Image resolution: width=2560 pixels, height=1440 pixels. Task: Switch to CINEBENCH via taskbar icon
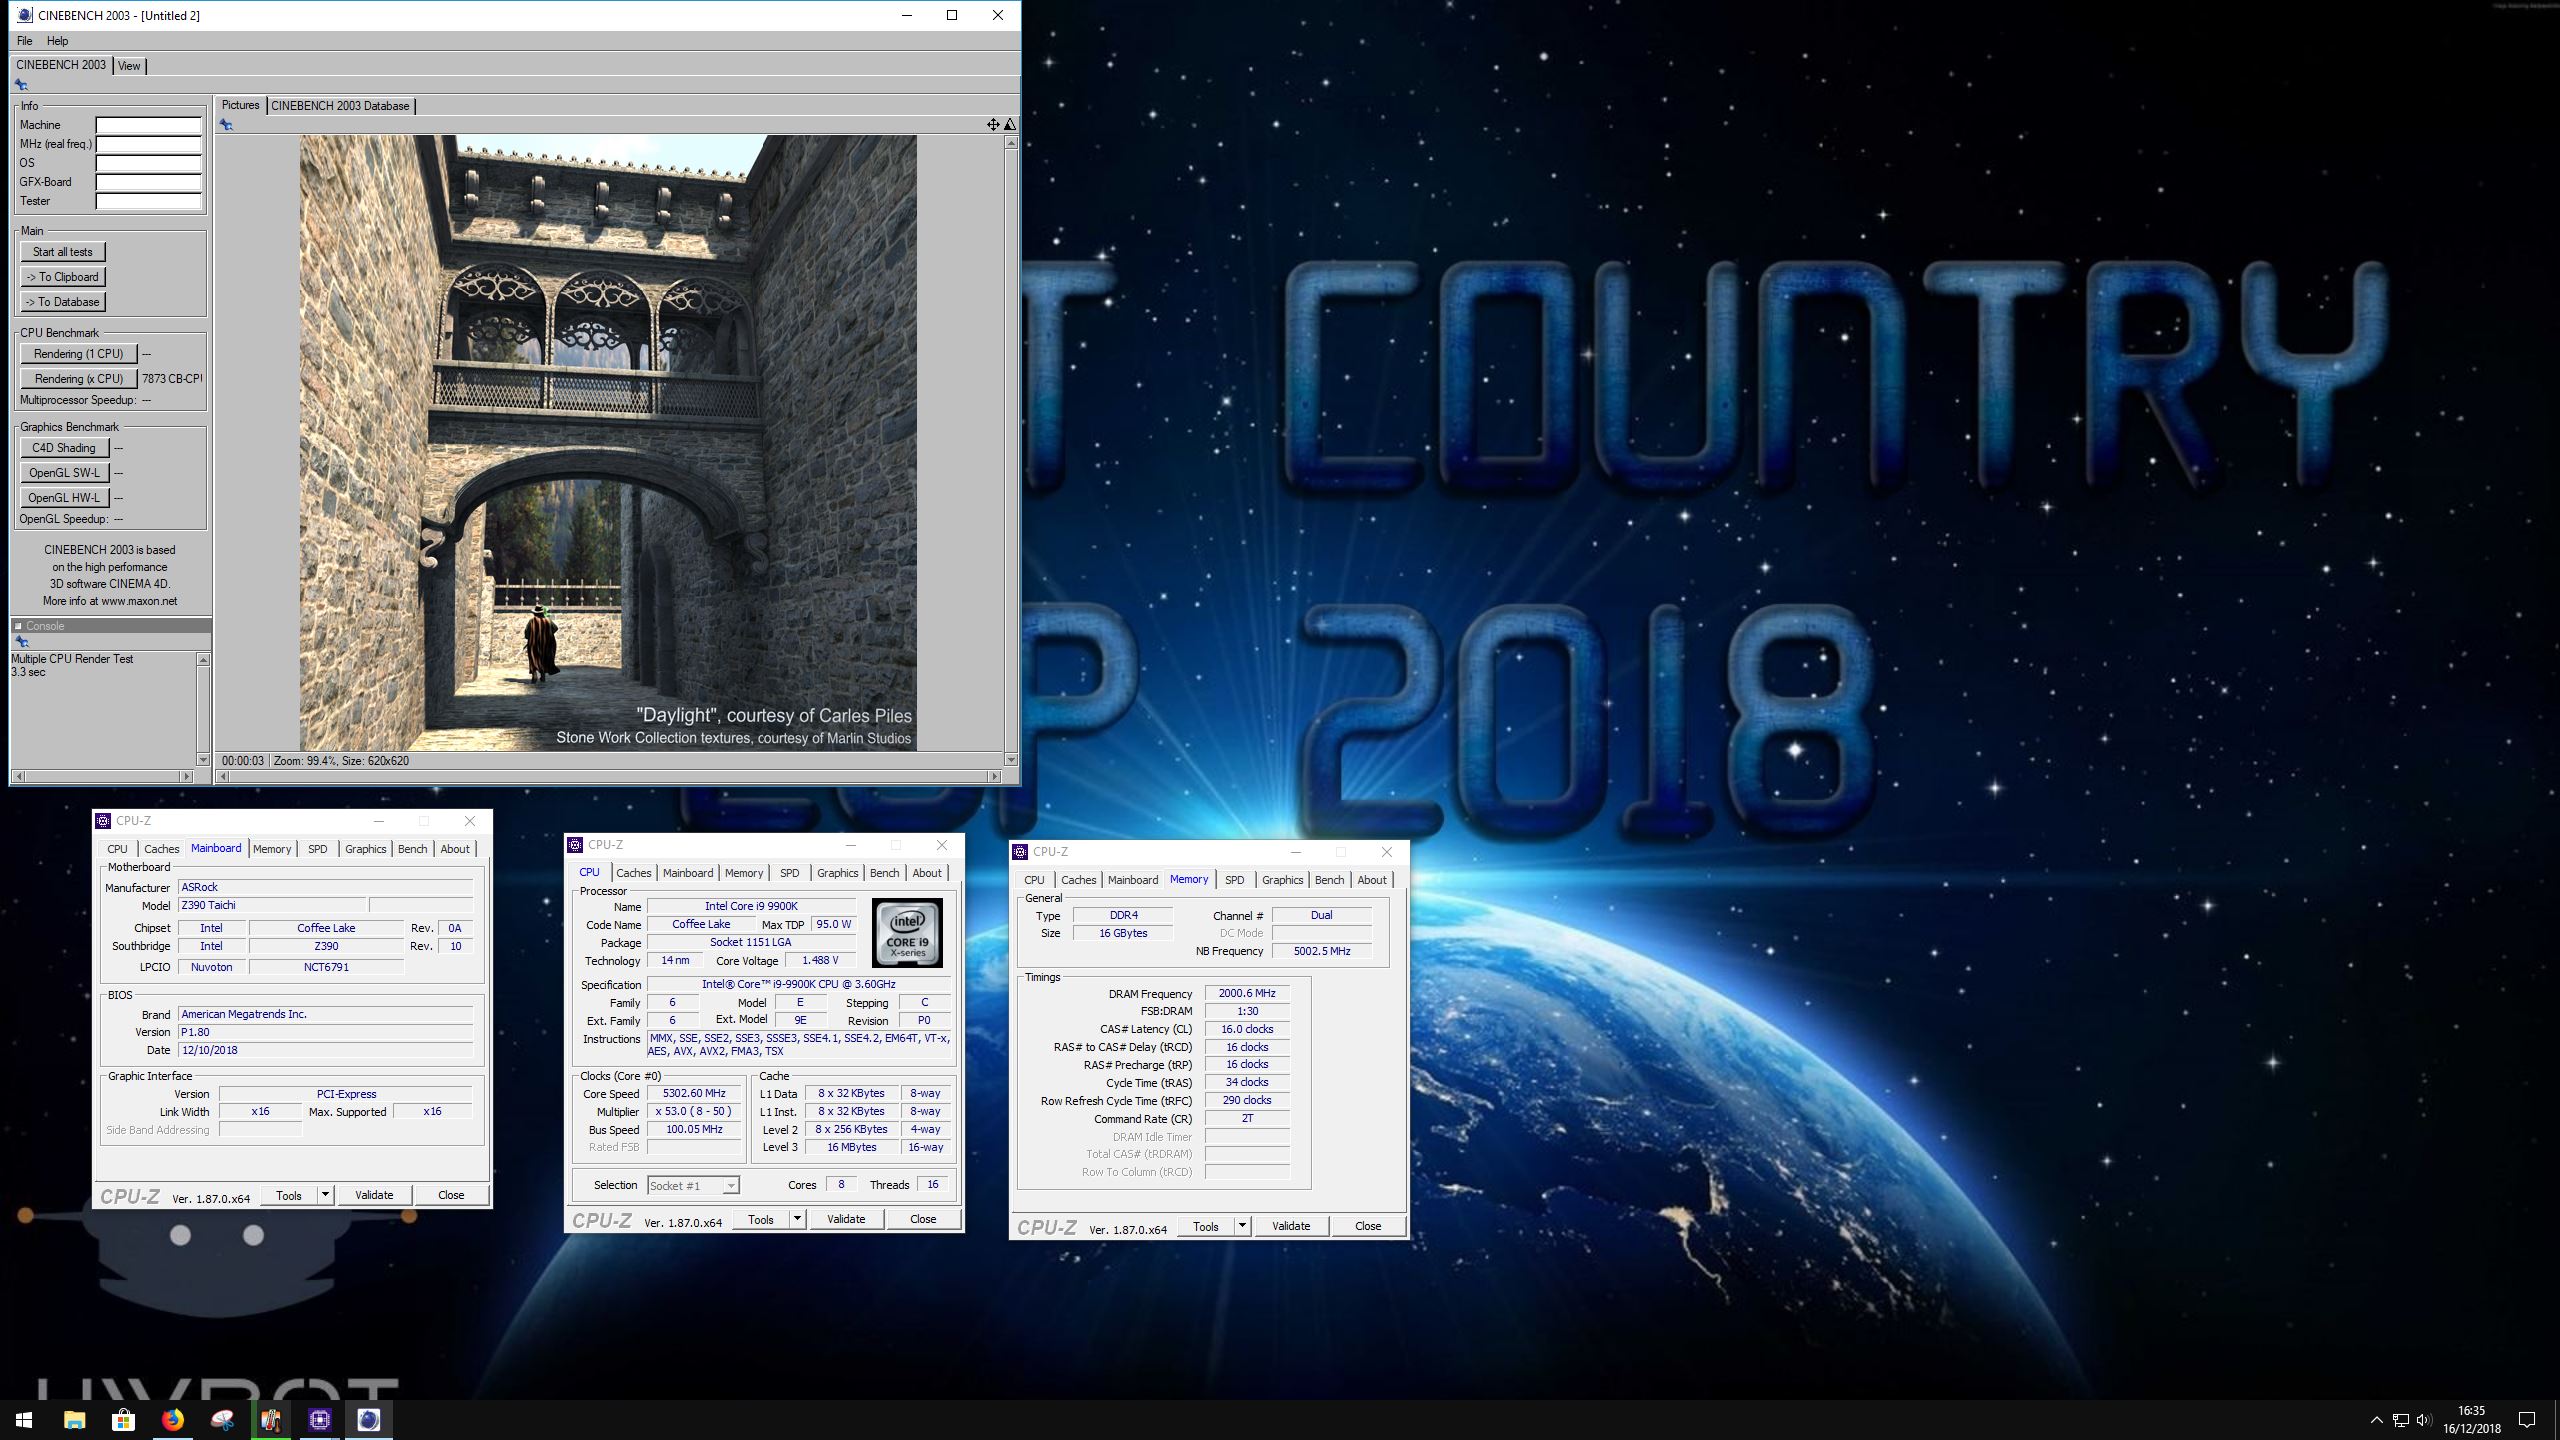tap(368, 1419)
